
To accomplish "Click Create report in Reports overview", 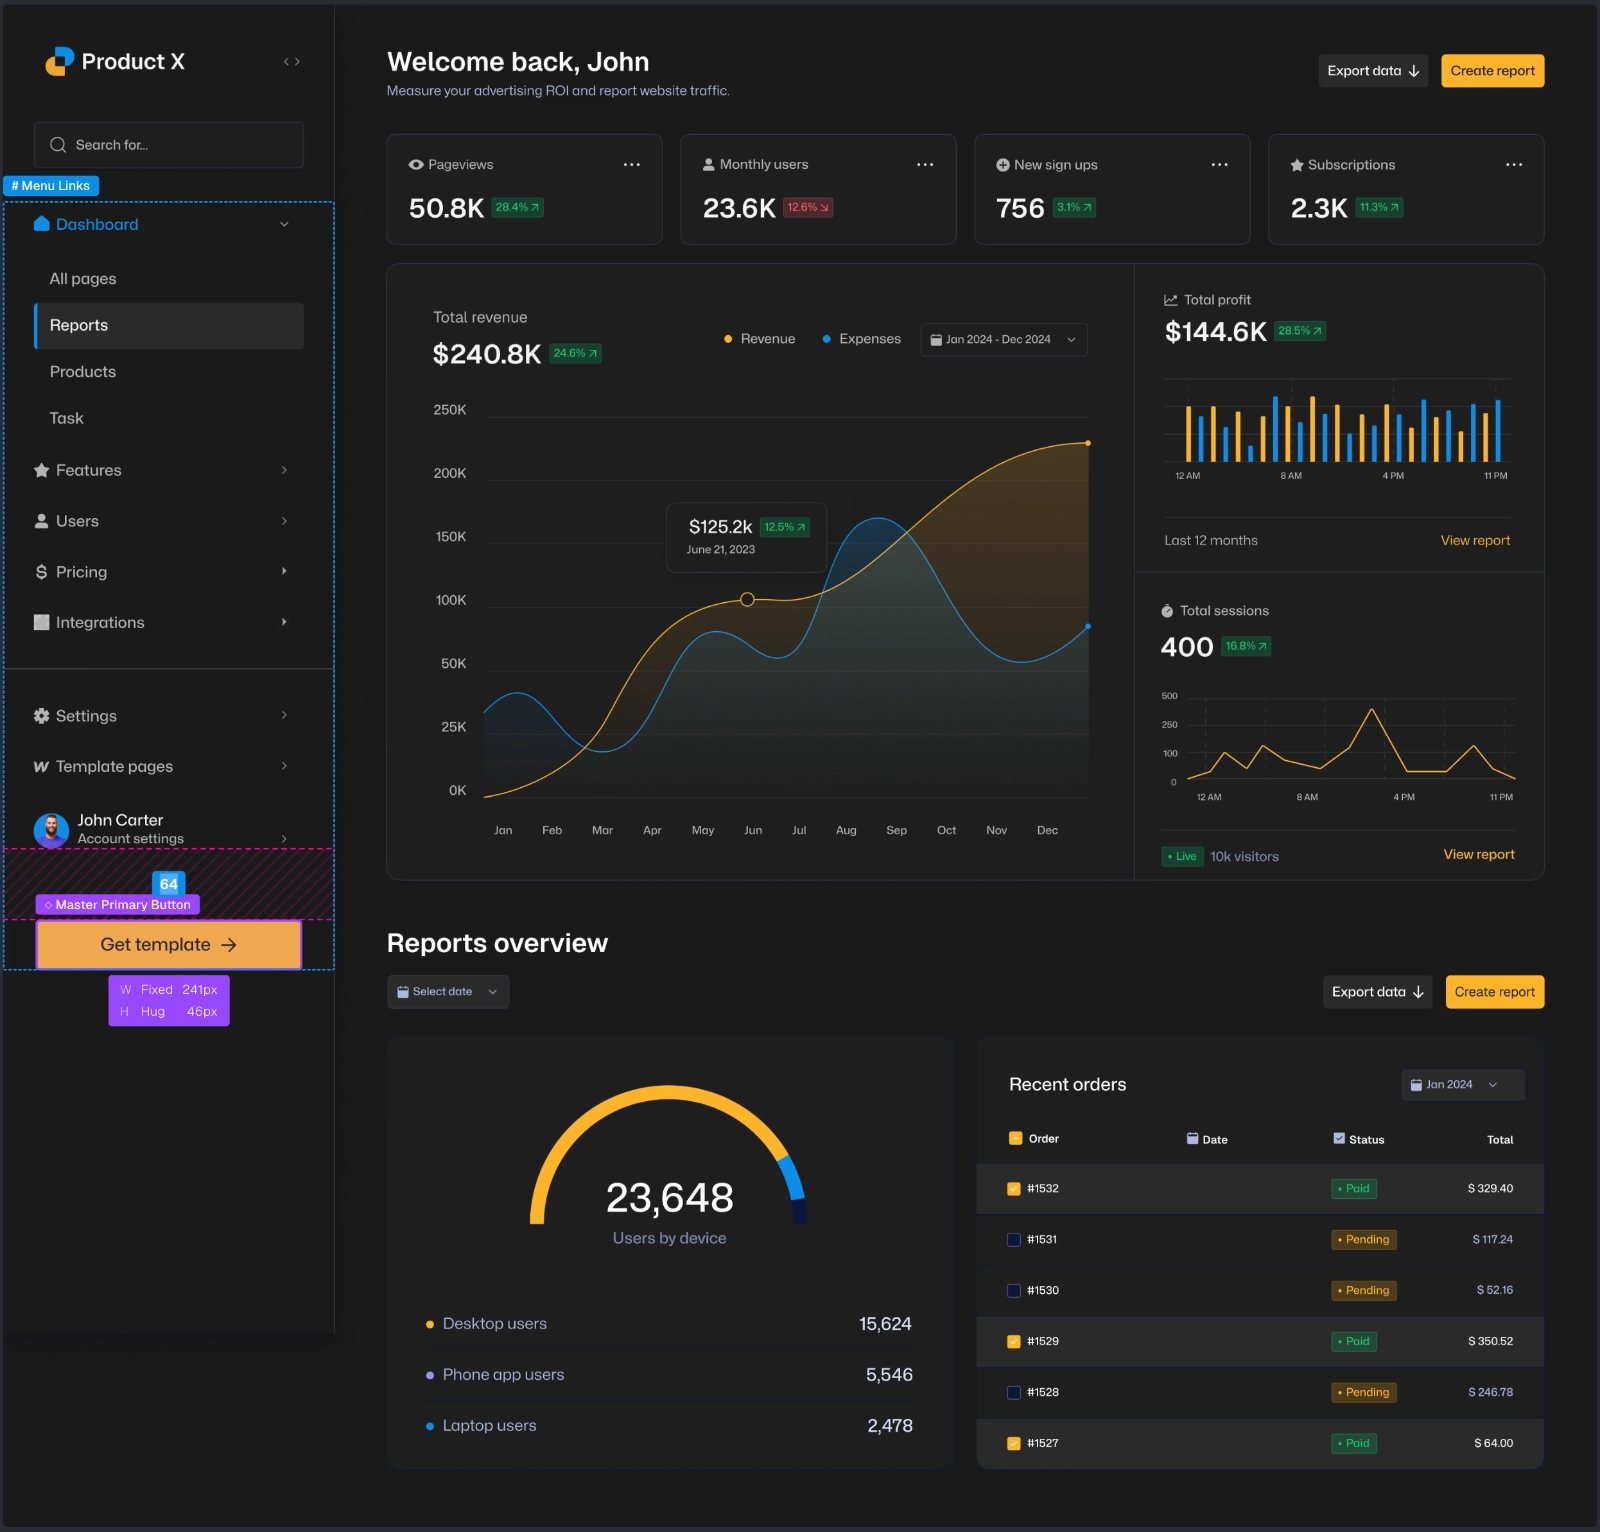I will click(1495, 992).
